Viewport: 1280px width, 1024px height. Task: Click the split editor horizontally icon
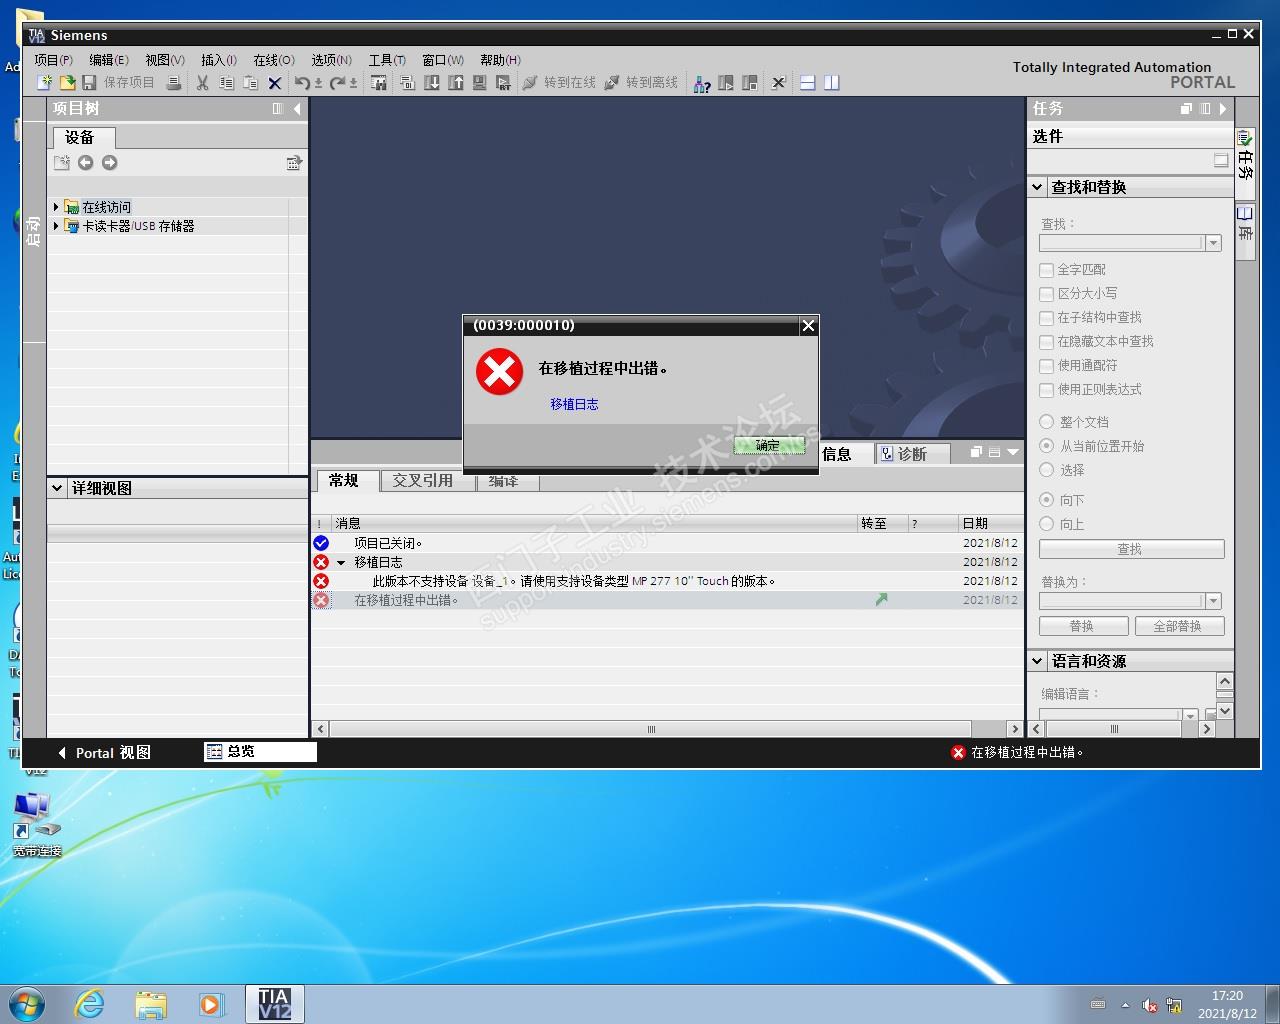[808, 83]
